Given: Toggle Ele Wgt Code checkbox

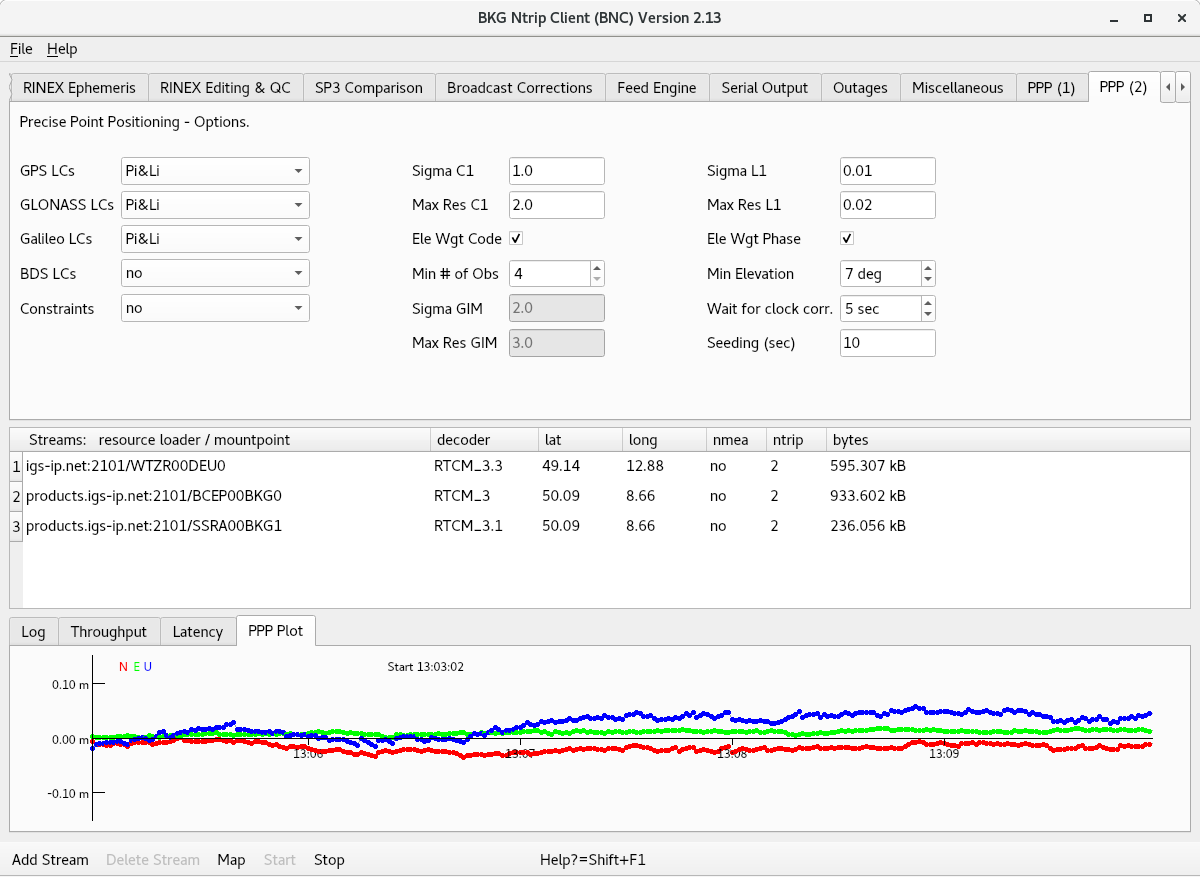Looking at the screenshot, I should [516, 239].
